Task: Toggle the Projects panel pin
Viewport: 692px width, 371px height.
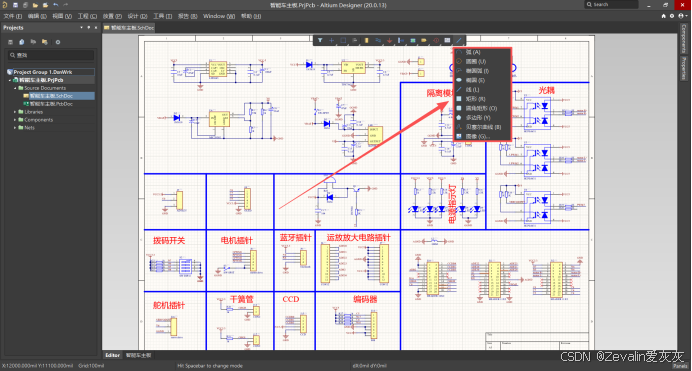Action: click(x=89, y=27)
